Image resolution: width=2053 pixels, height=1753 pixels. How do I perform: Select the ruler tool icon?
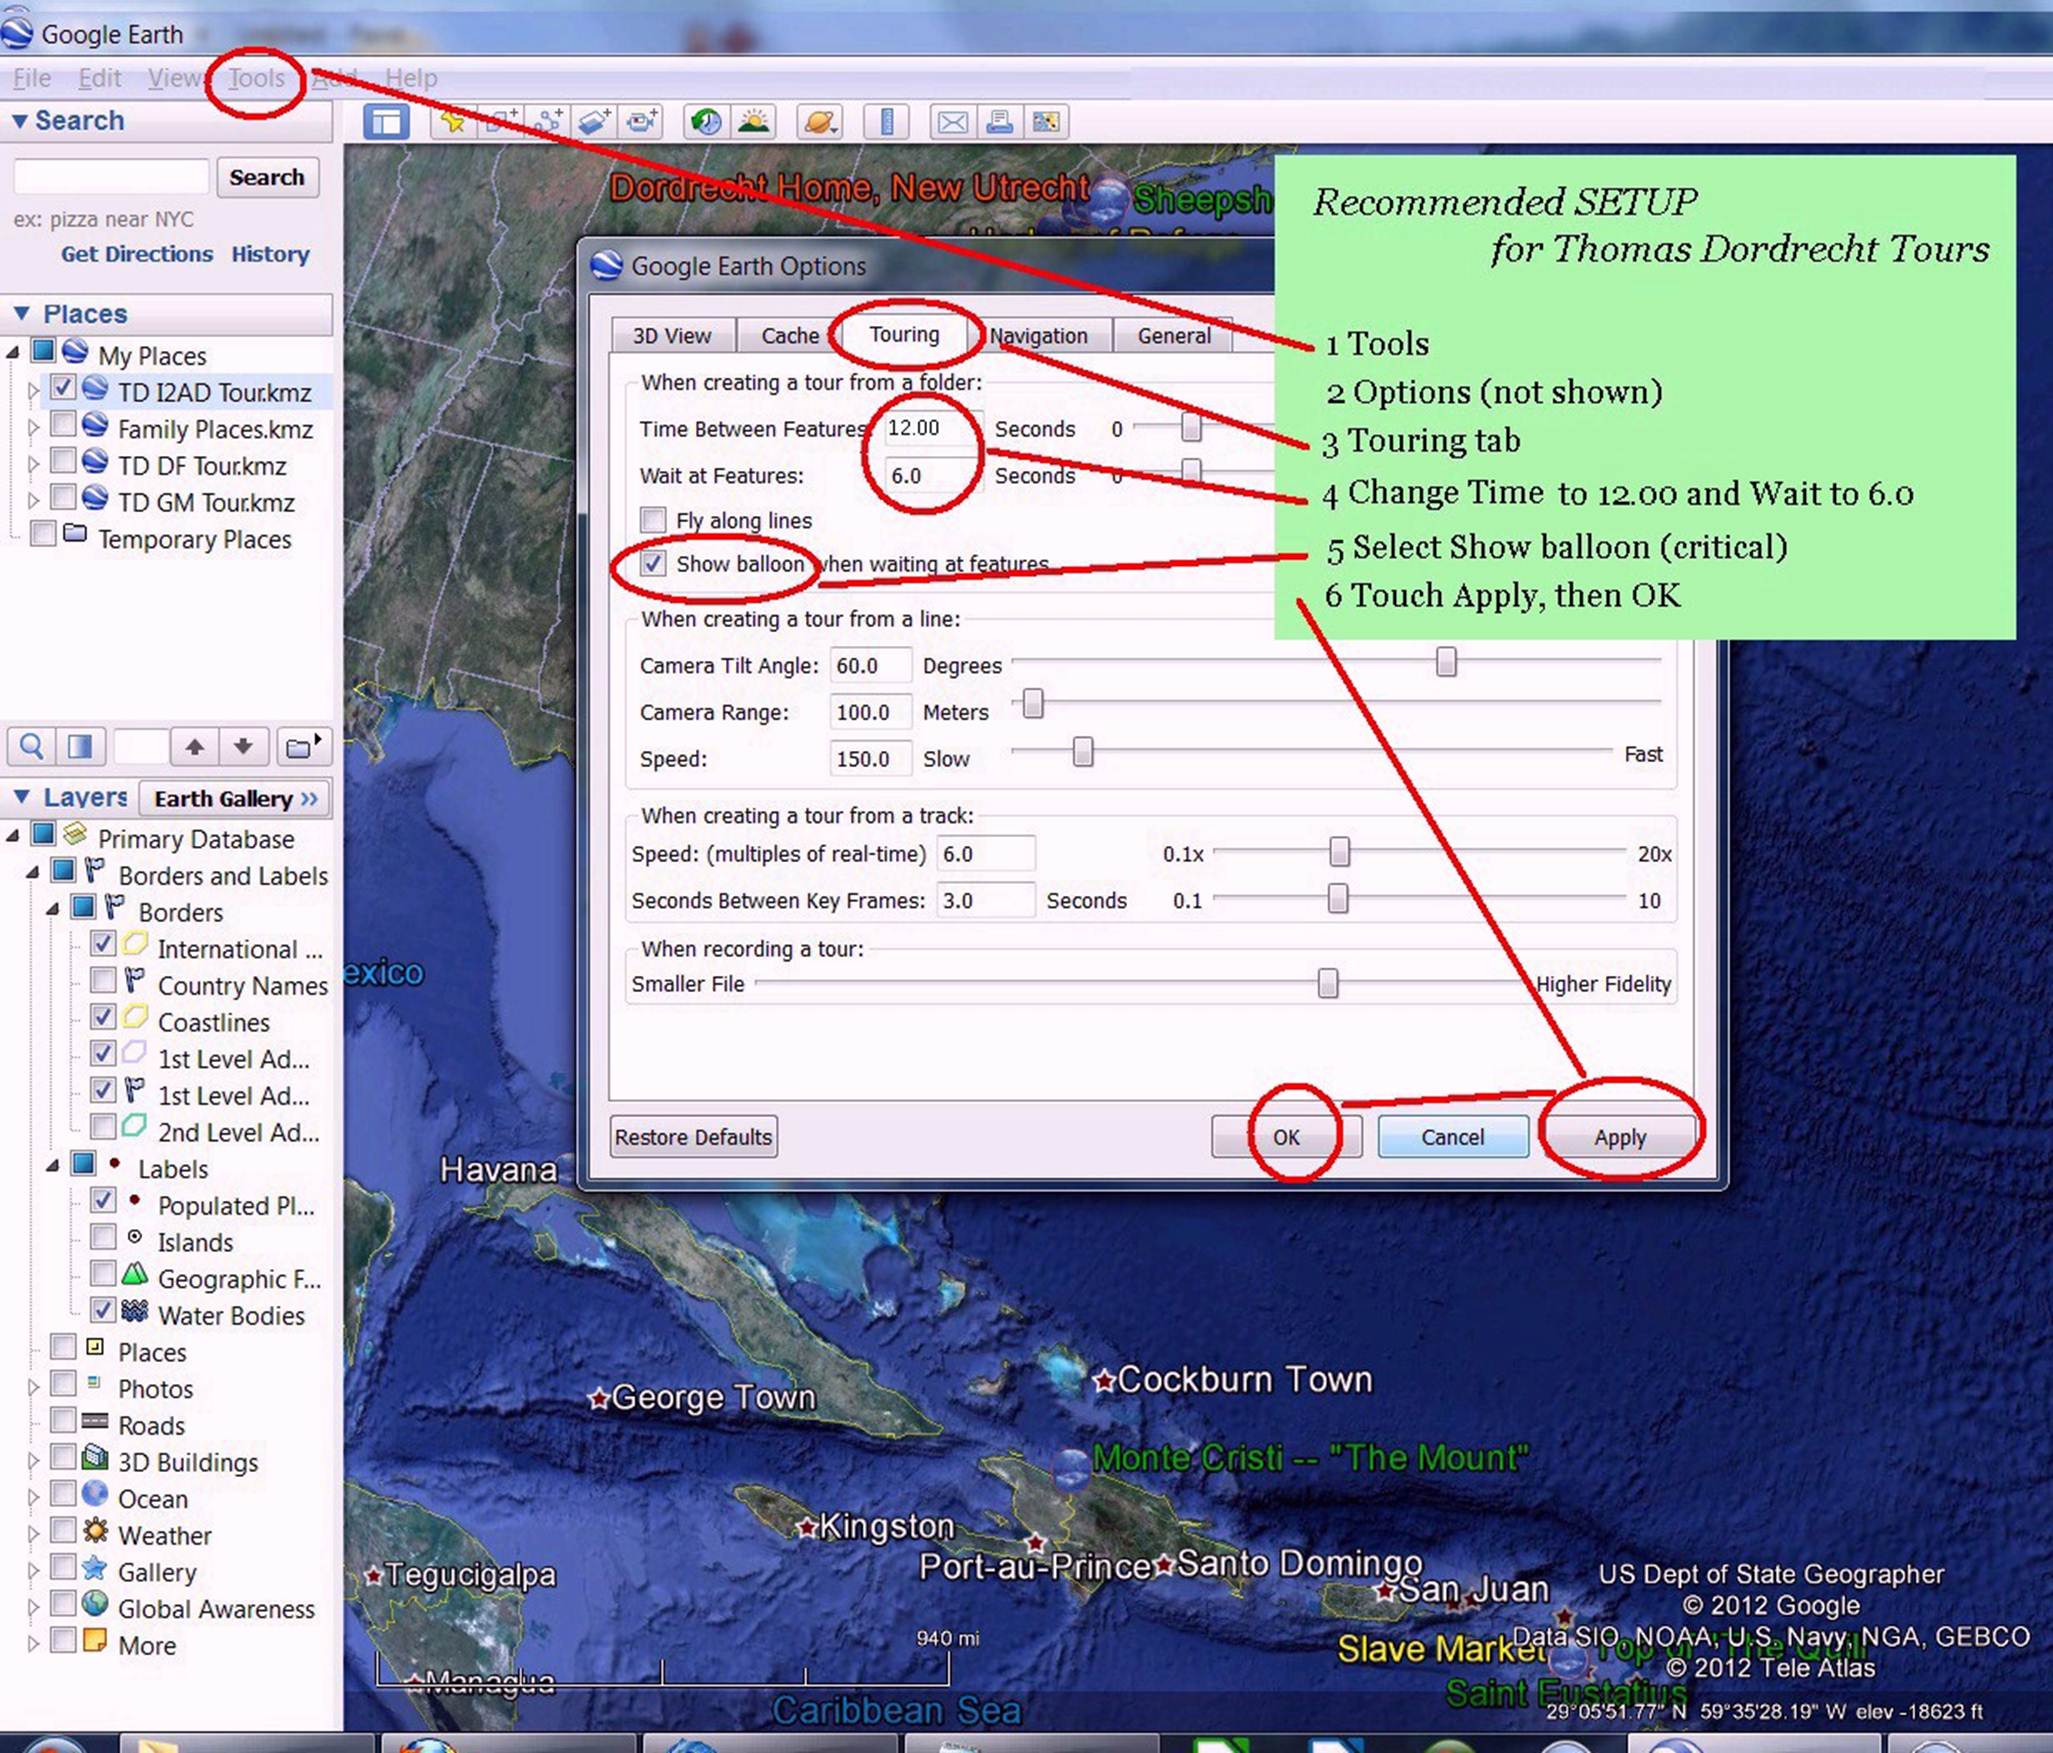885,122
